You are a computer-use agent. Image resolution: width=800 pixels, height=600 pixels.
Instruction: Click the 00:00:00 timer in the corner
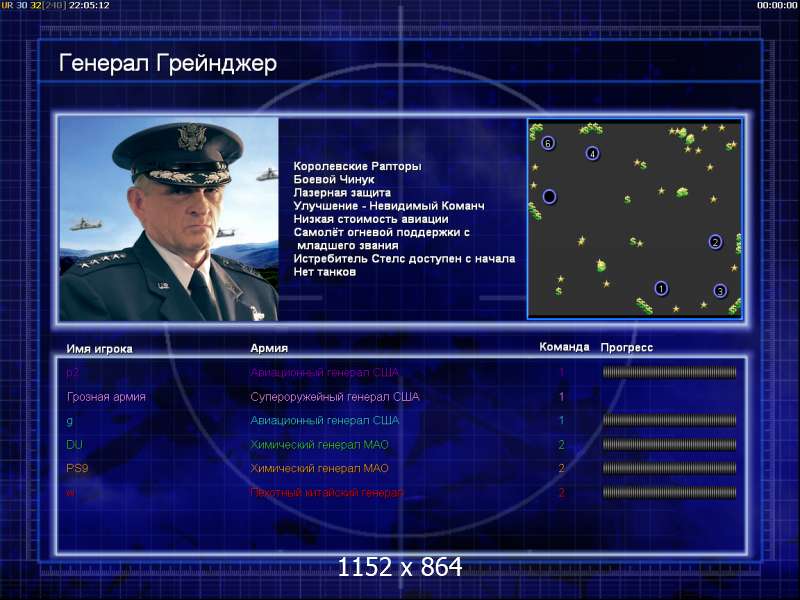[x=777, y=5]
